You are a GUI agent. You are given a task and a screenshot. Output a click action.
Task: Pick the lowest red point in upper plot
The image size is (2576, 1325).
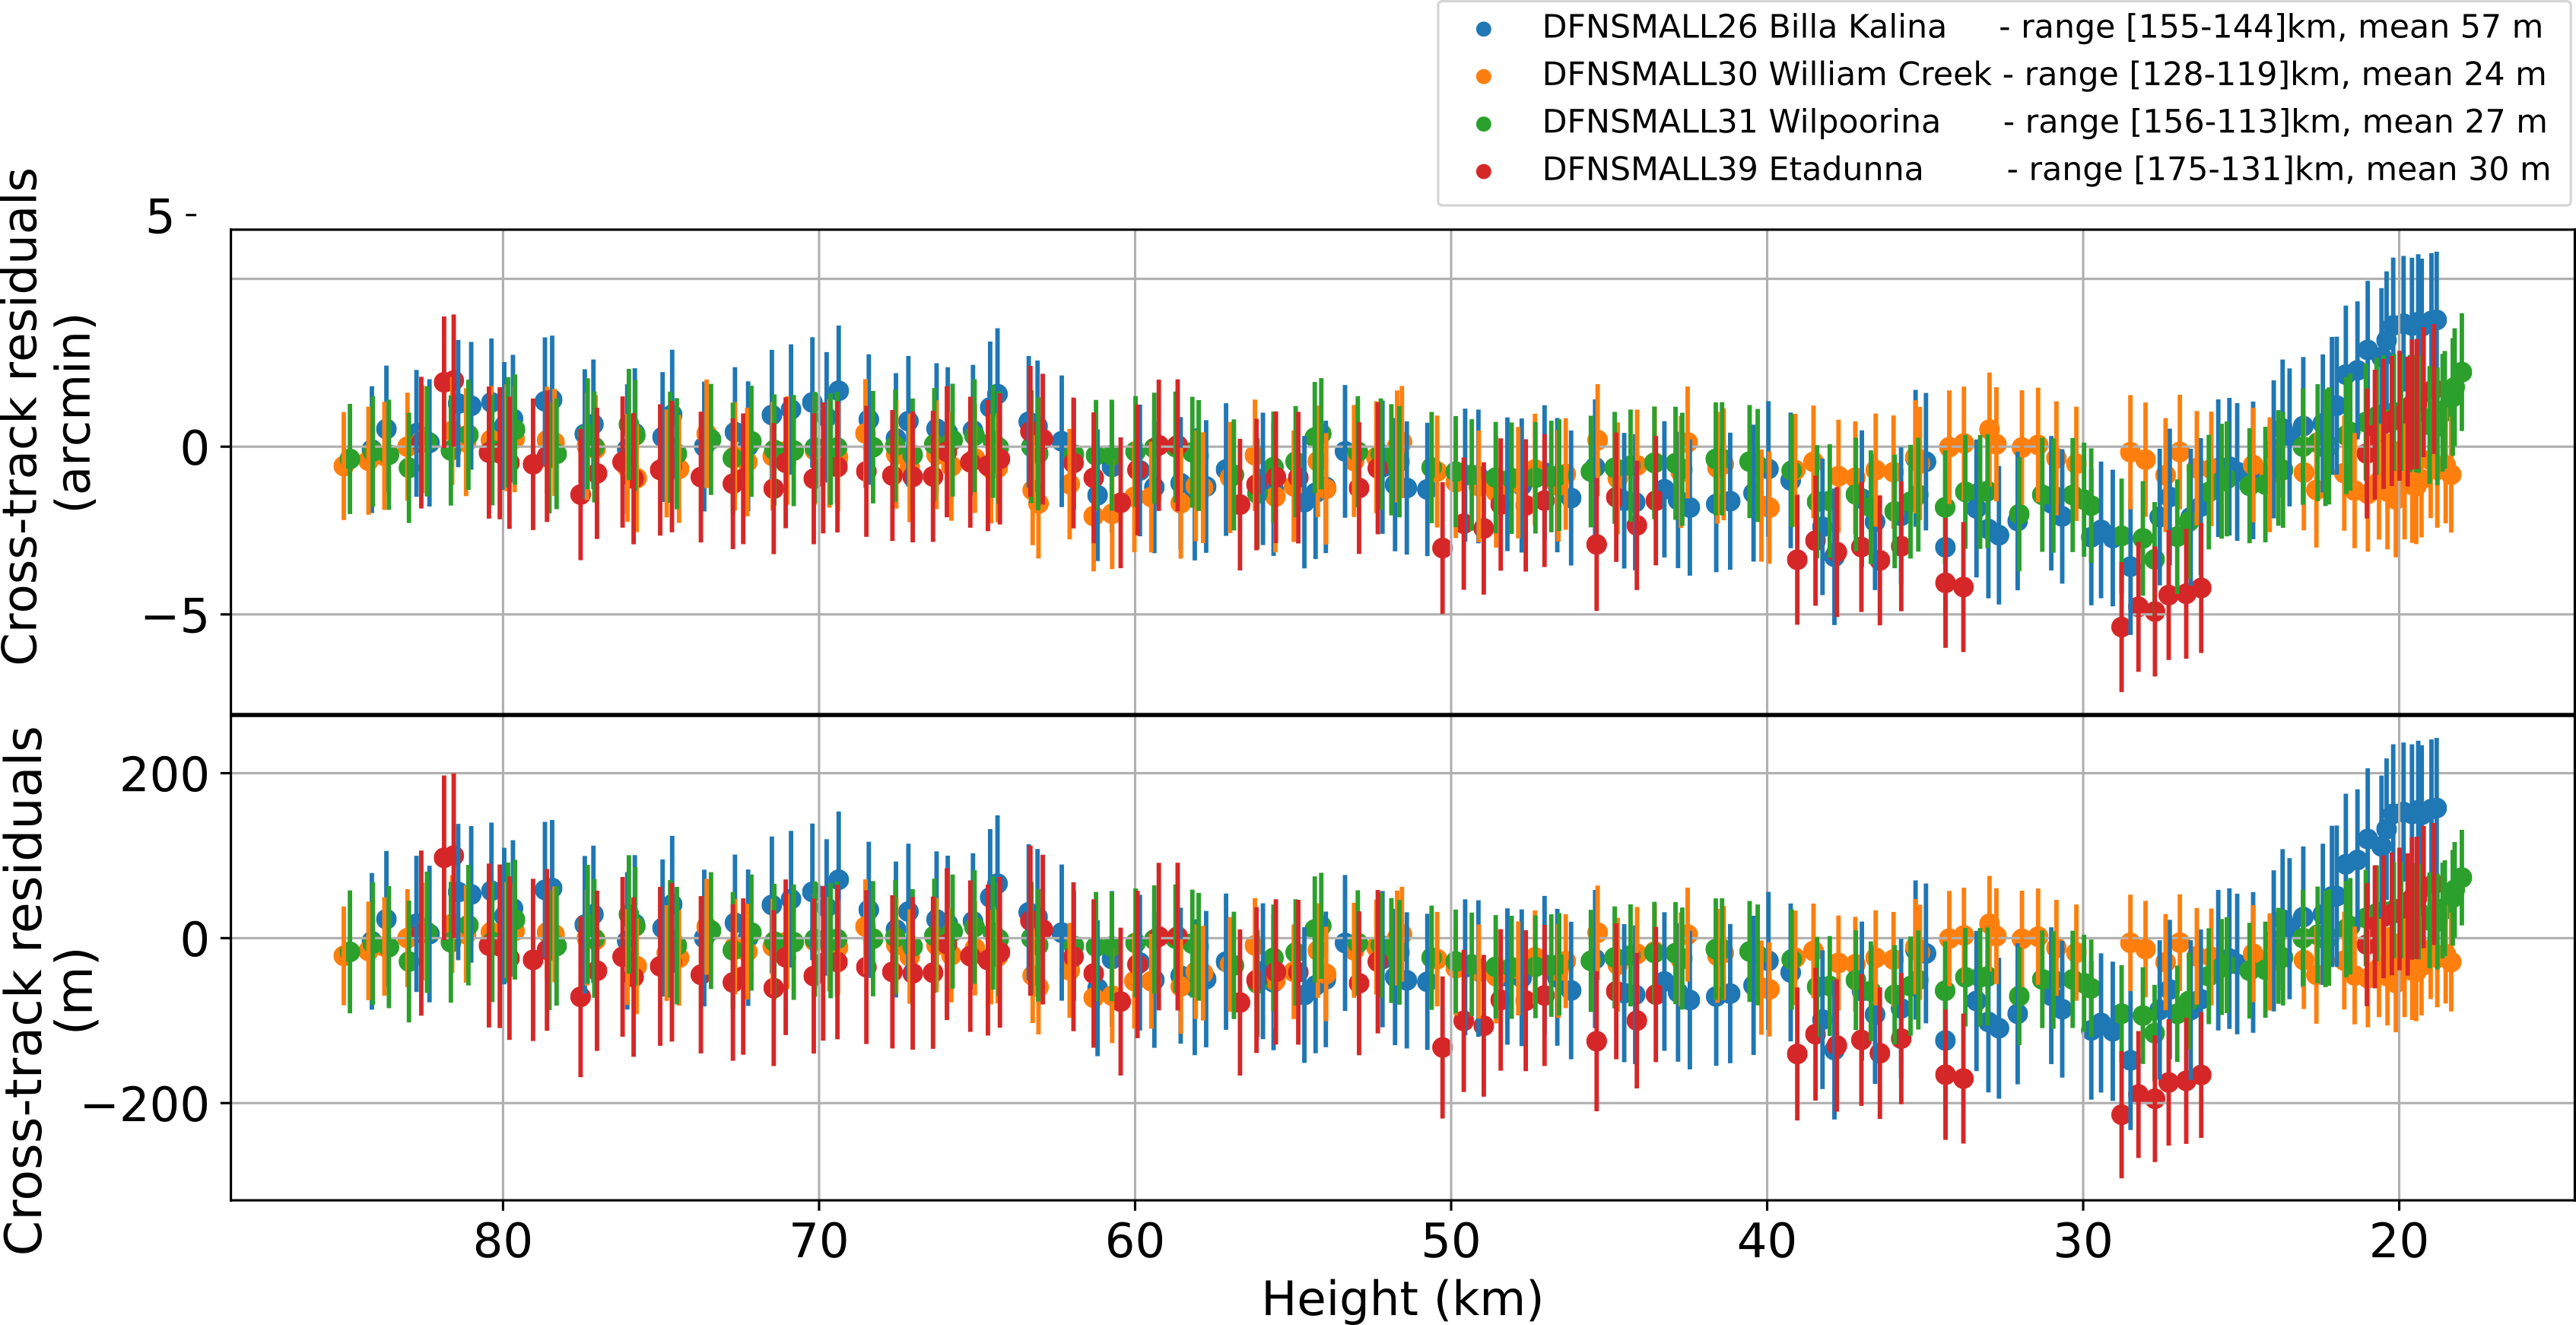coord(2120,627)
